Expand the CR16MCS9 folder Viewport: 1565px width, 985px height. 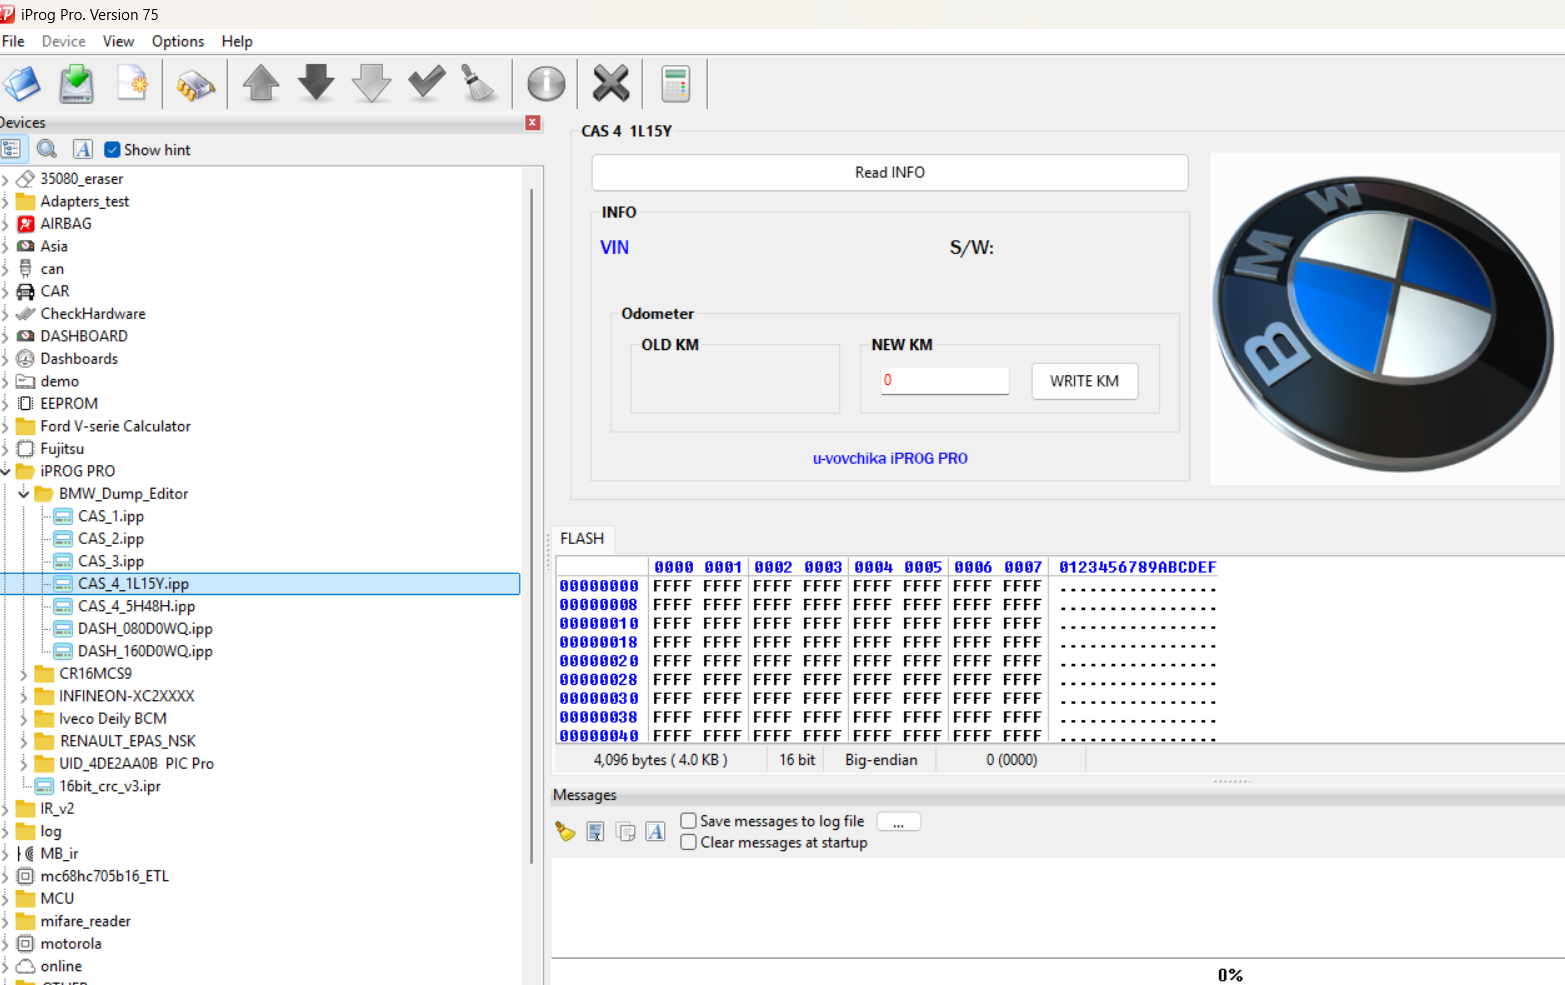tap(23, 674)
